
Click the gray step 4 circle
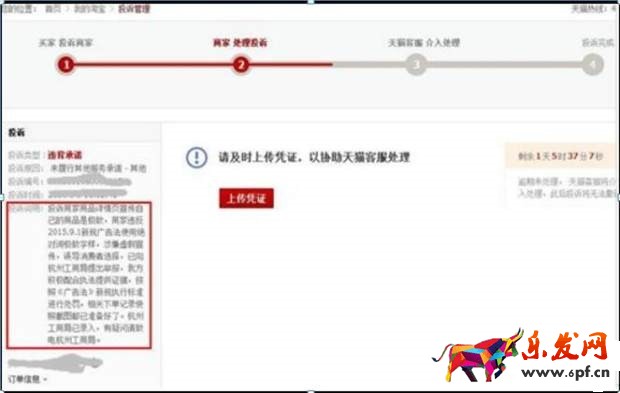[593, 64]
